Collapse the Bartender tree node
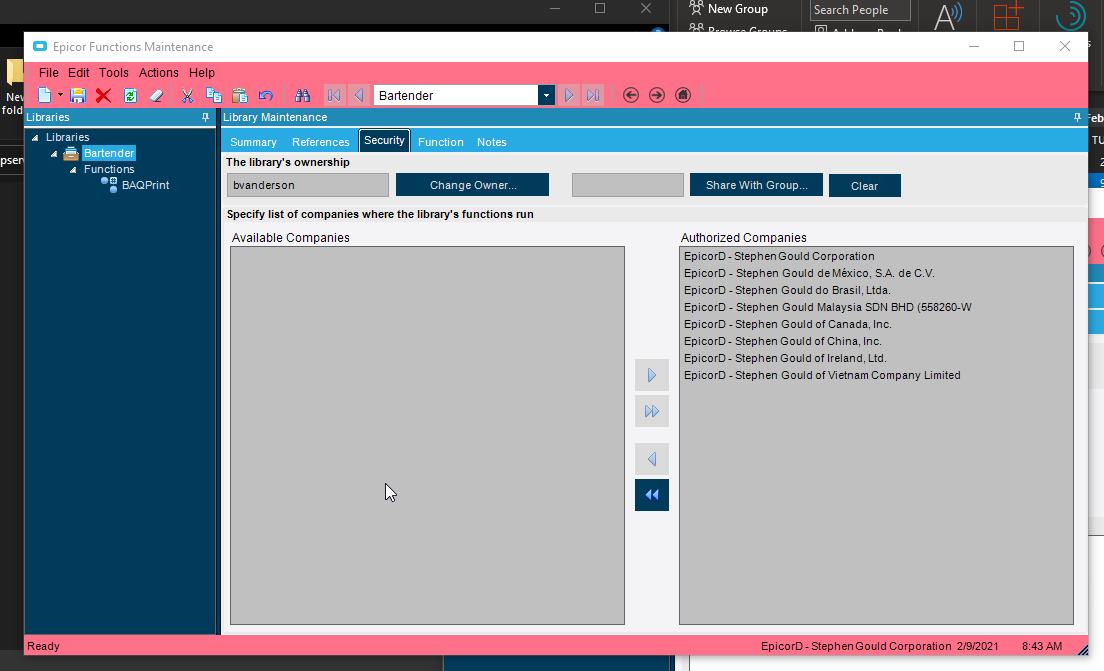 pyautogui.click(x=54, y=153)
